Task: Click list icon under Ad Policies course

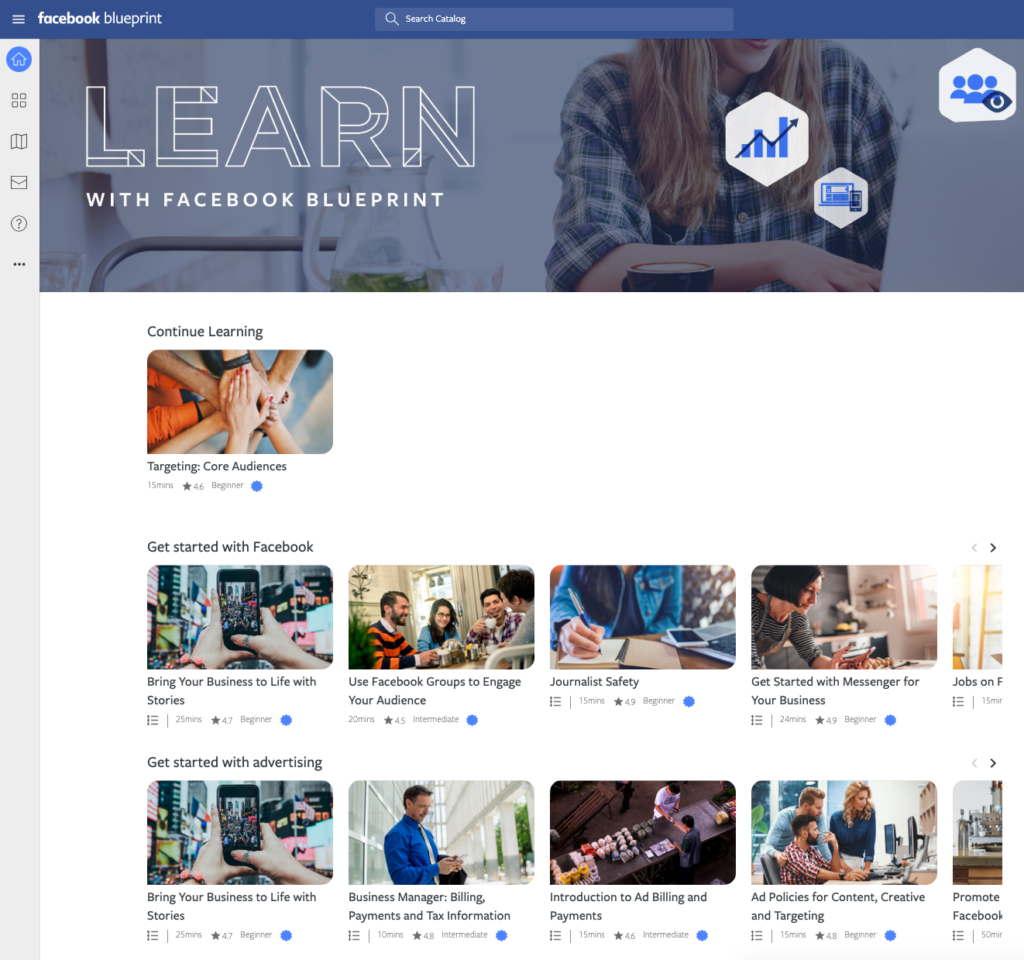Action: (757, 935)
